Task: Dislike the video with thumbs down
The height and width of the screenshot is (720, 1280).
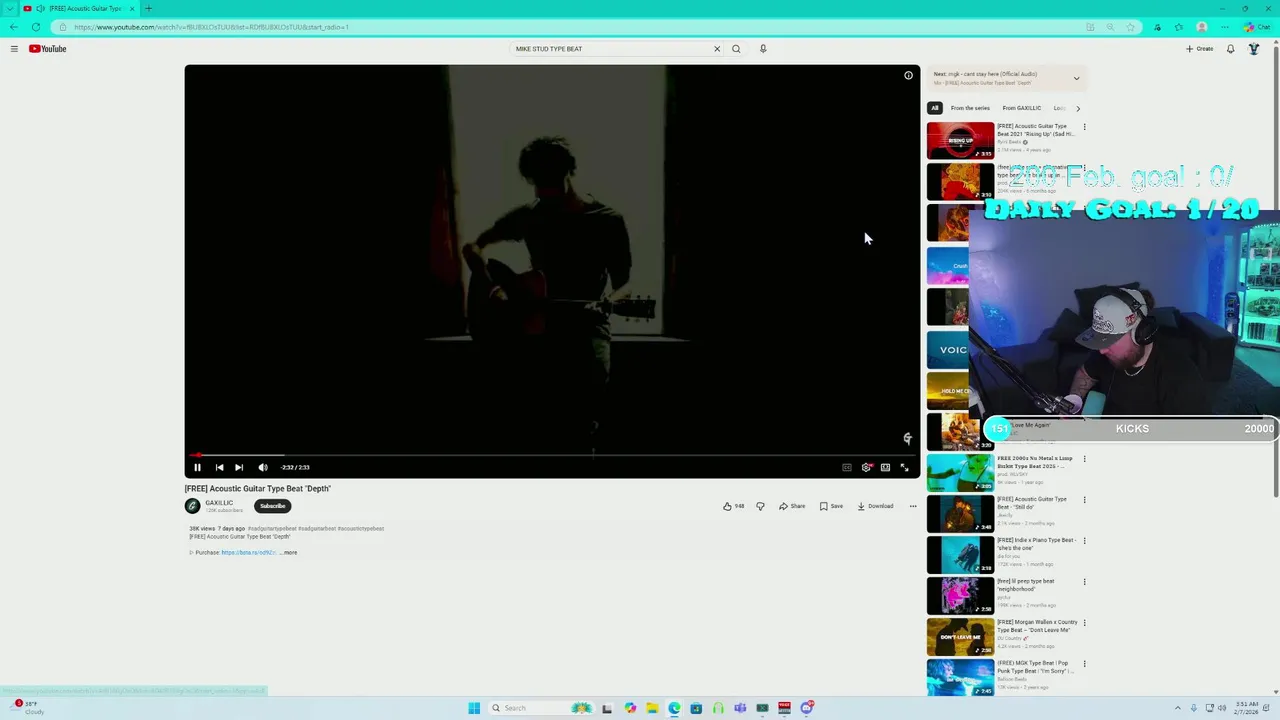Action: tap(760, 506)
